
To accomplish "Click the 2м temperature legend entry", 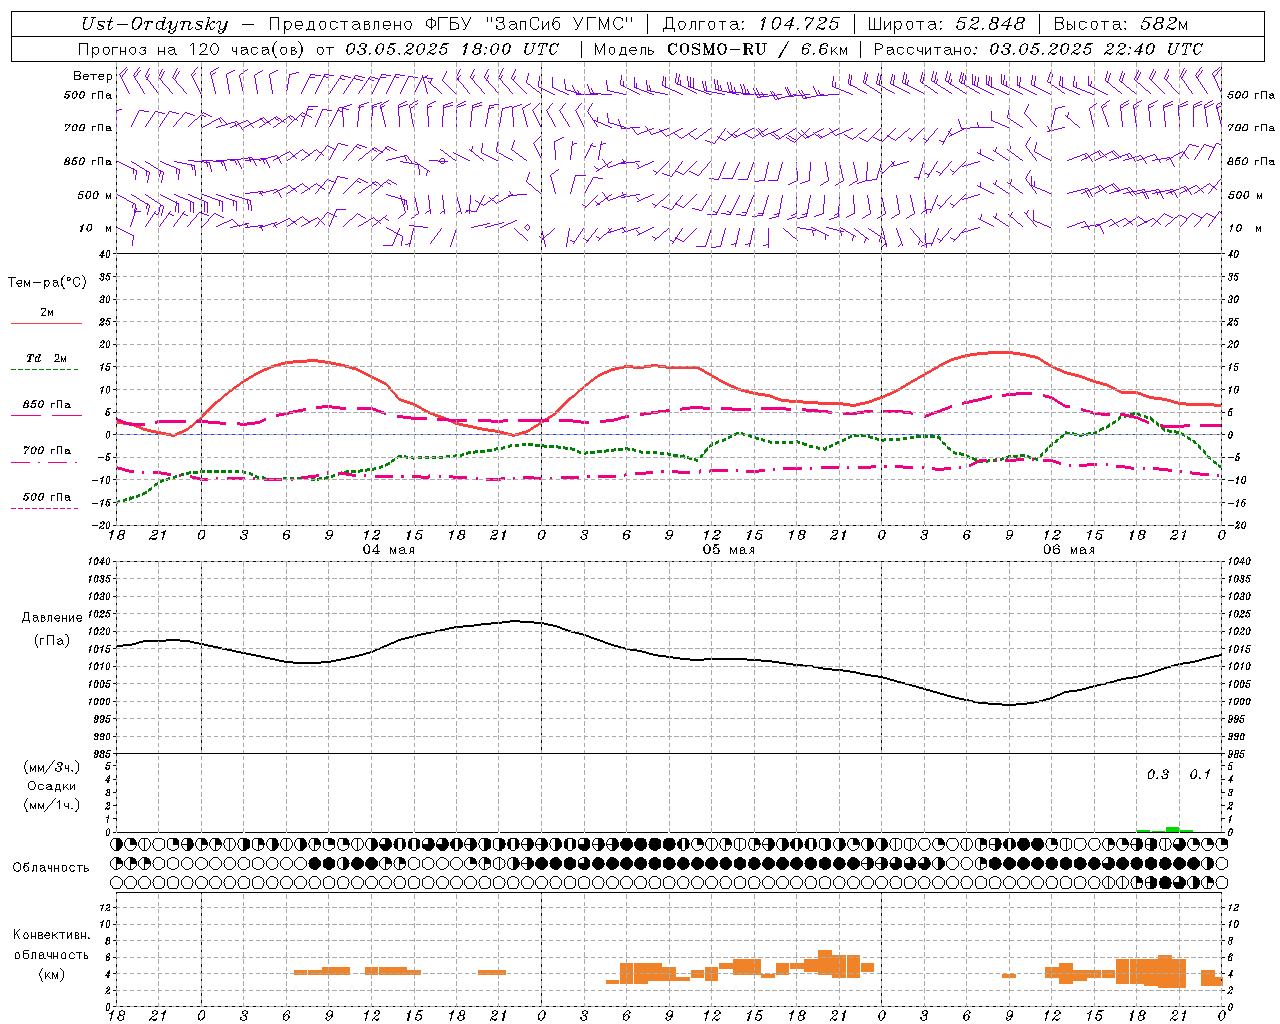I will 47,313.
